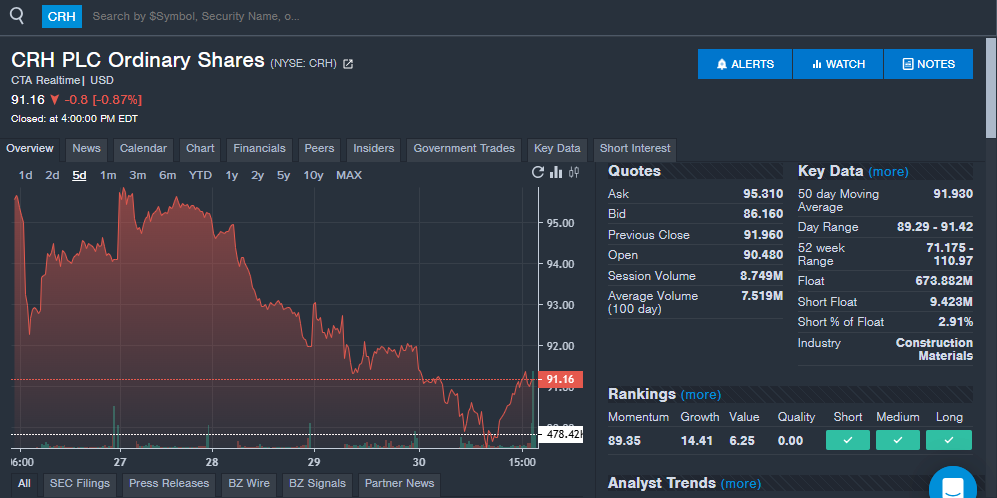This screenshot has width=997, height=498.
Task: Select the 1m chart range
Action: tap(108, 176)
